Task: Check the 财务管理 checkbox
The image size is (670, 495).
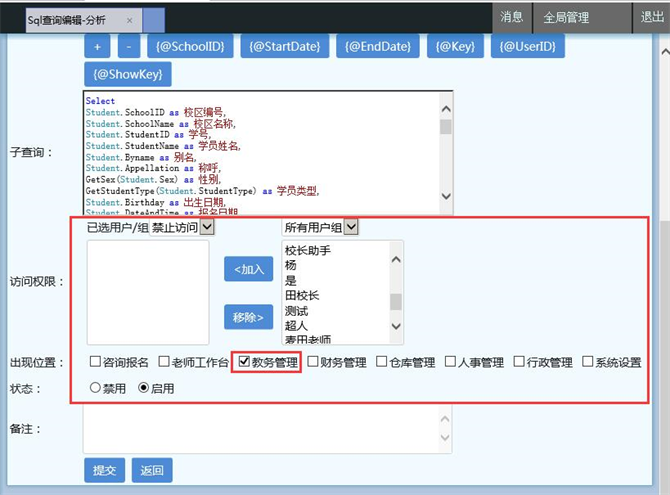Action: tap(313, 362)
